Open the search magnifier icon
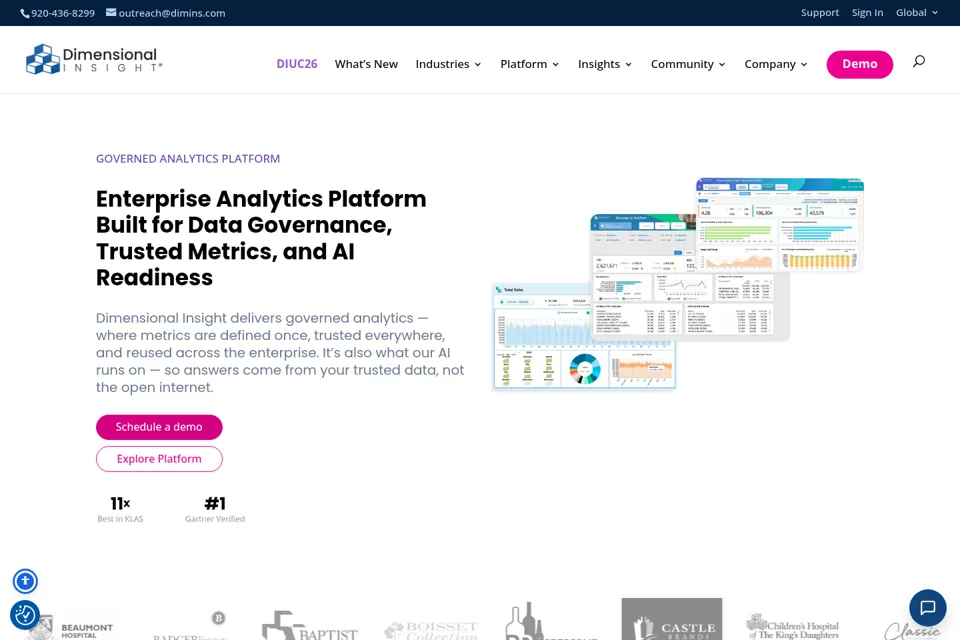 [918, 61]
